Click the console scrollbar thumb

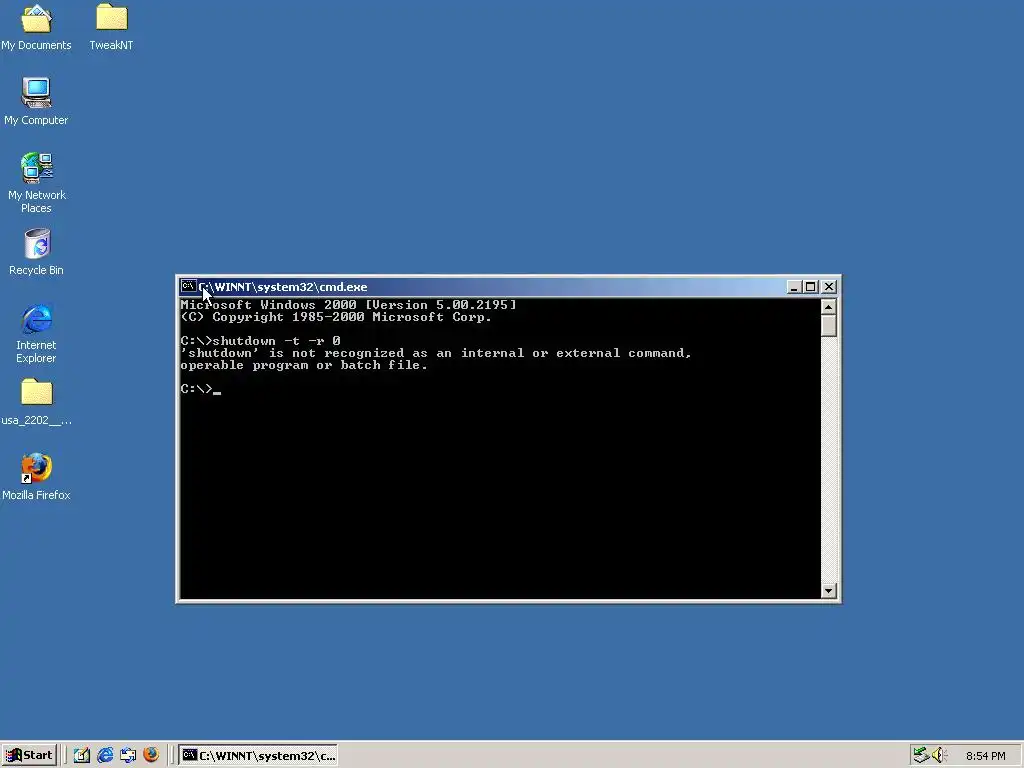click(x=828, y=326)
